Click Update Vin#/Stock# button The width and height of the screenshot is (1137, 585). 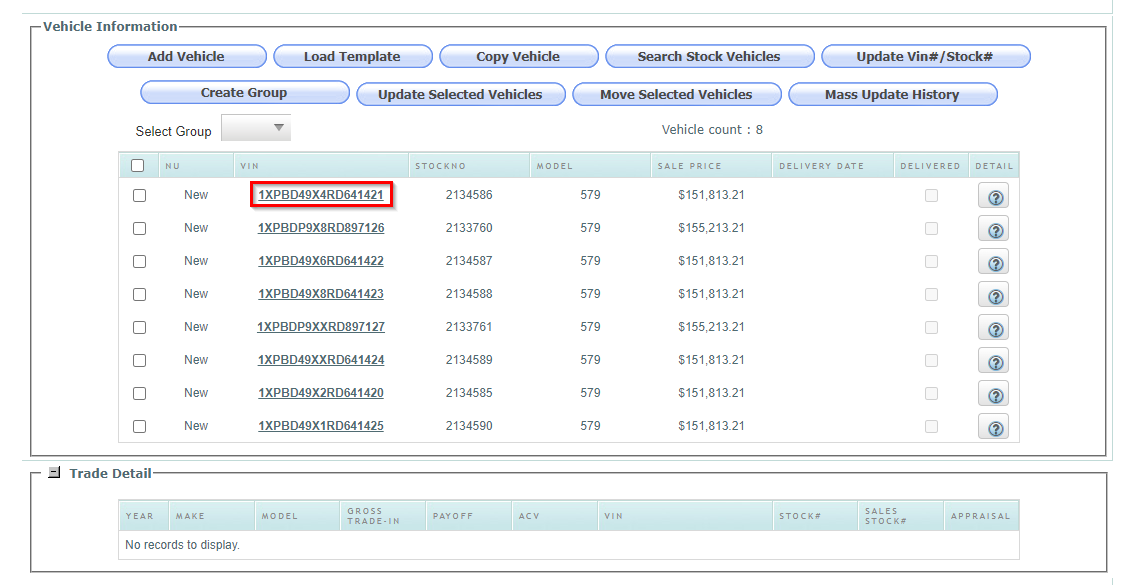[x=925, y=57]
